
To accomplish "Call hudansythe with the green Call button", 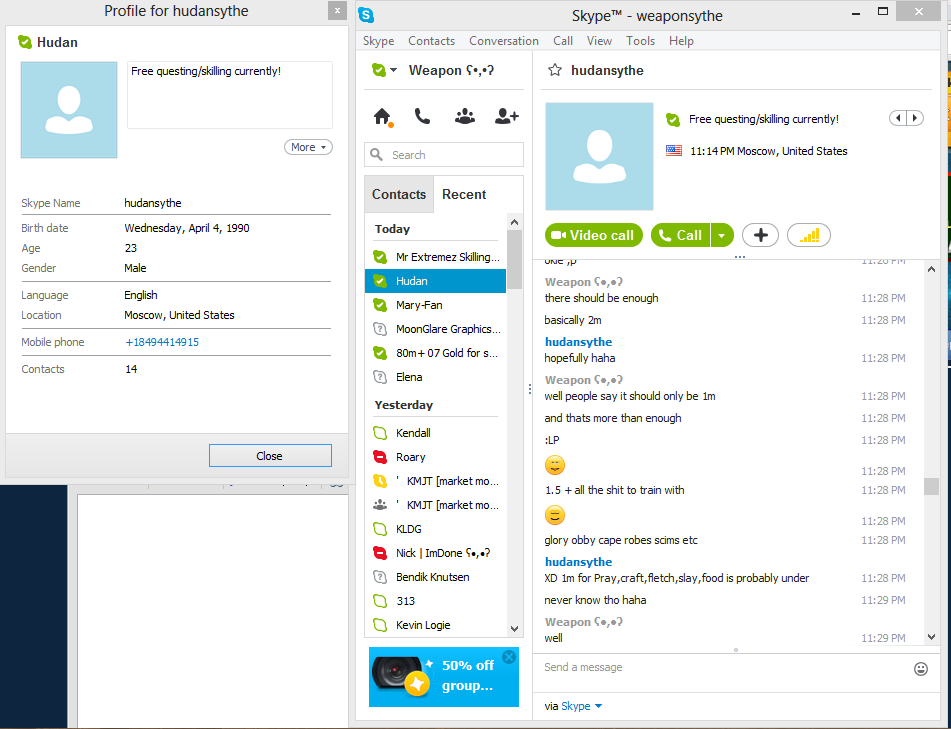I will coord(681,235).
